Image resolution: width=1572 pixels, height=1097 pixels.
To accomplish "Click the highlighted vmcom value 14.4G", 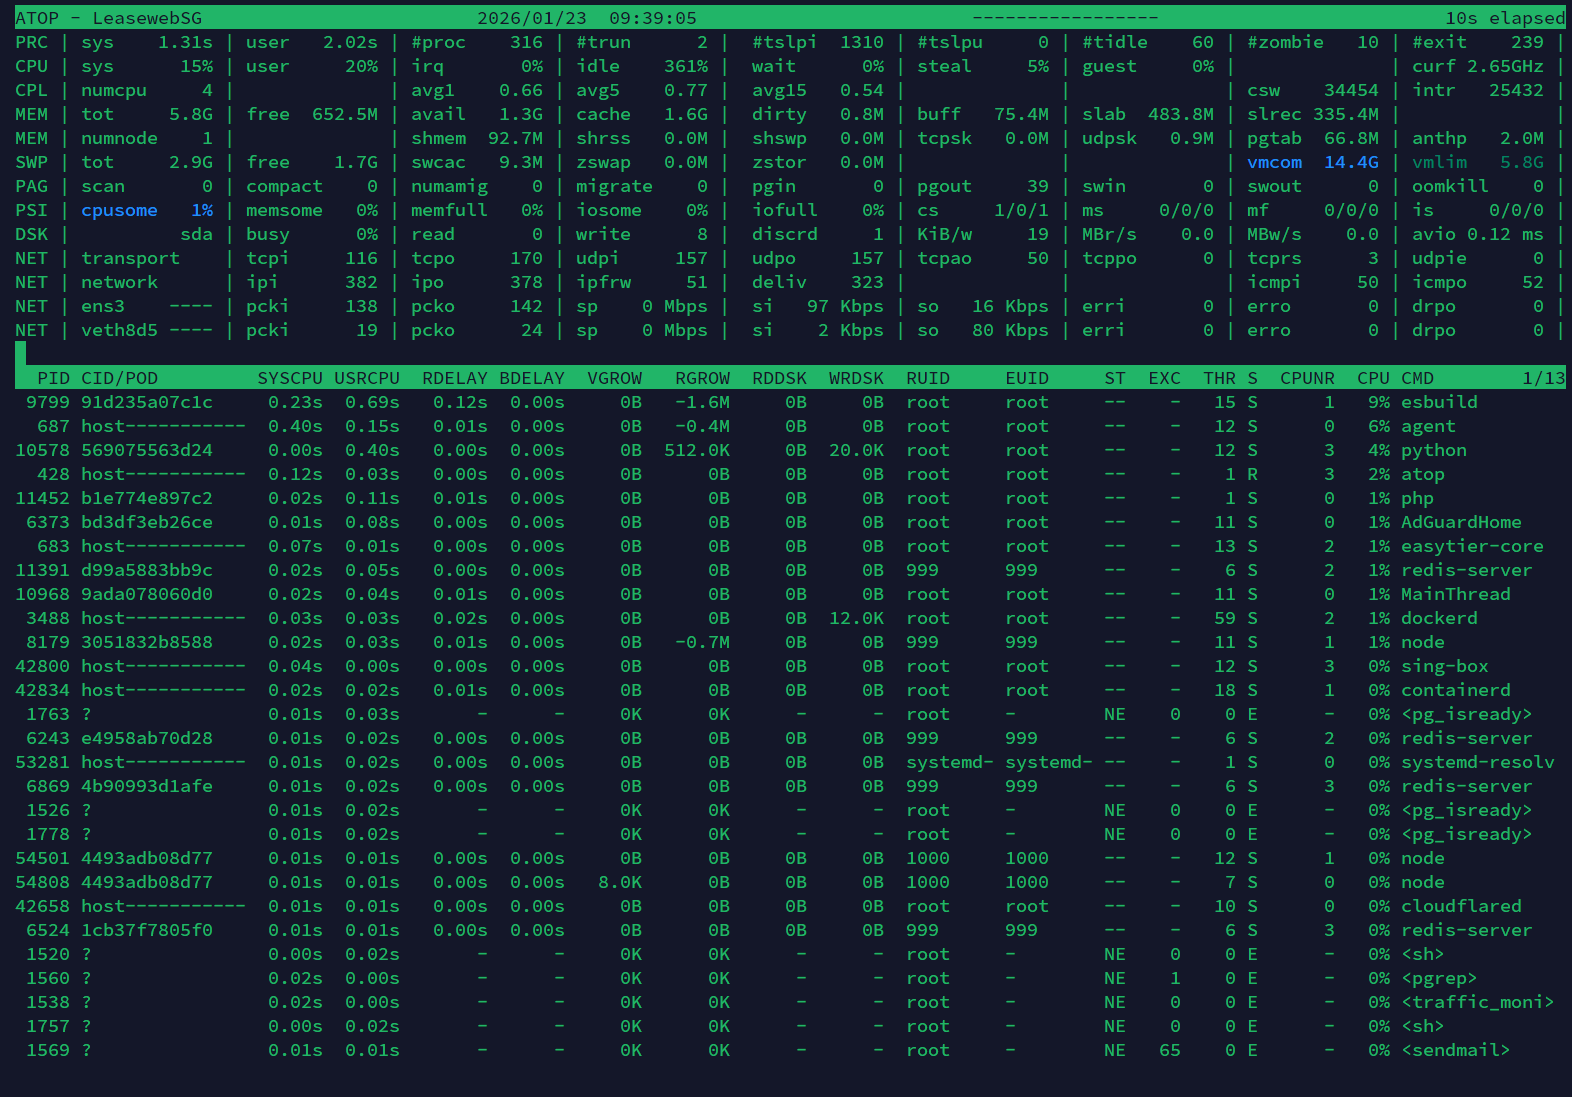I will (1351, 162).
